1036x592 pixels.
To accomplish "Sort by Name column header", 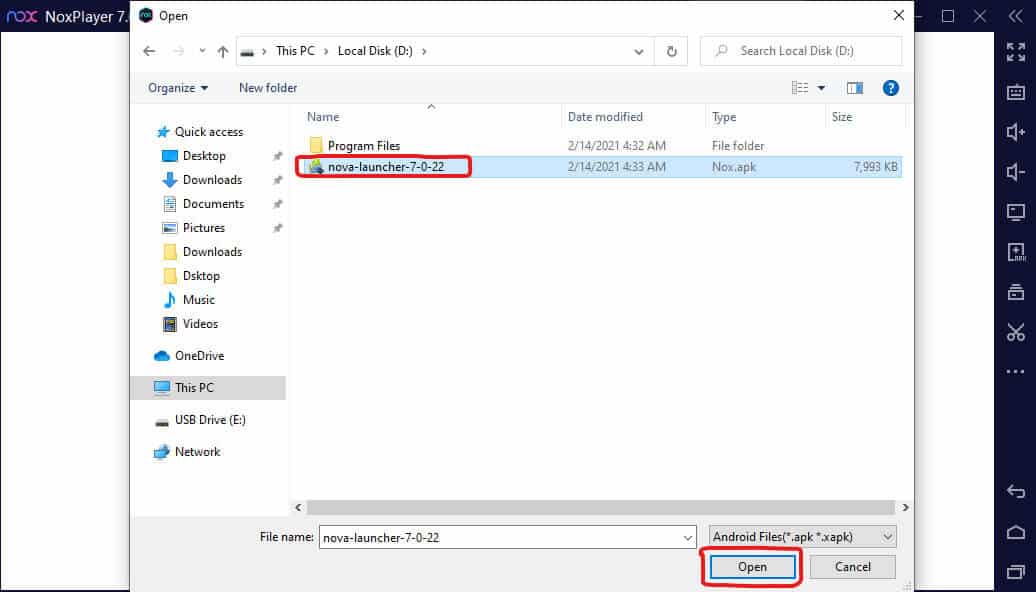I will [323, 117].
